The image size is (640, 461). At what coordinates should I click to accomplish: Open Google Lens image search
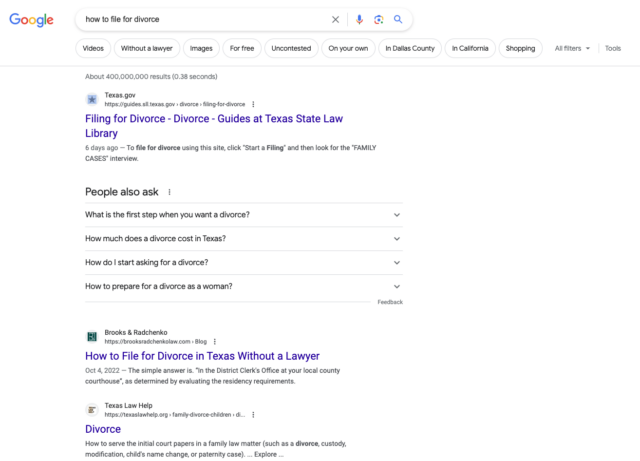point(378,19)
